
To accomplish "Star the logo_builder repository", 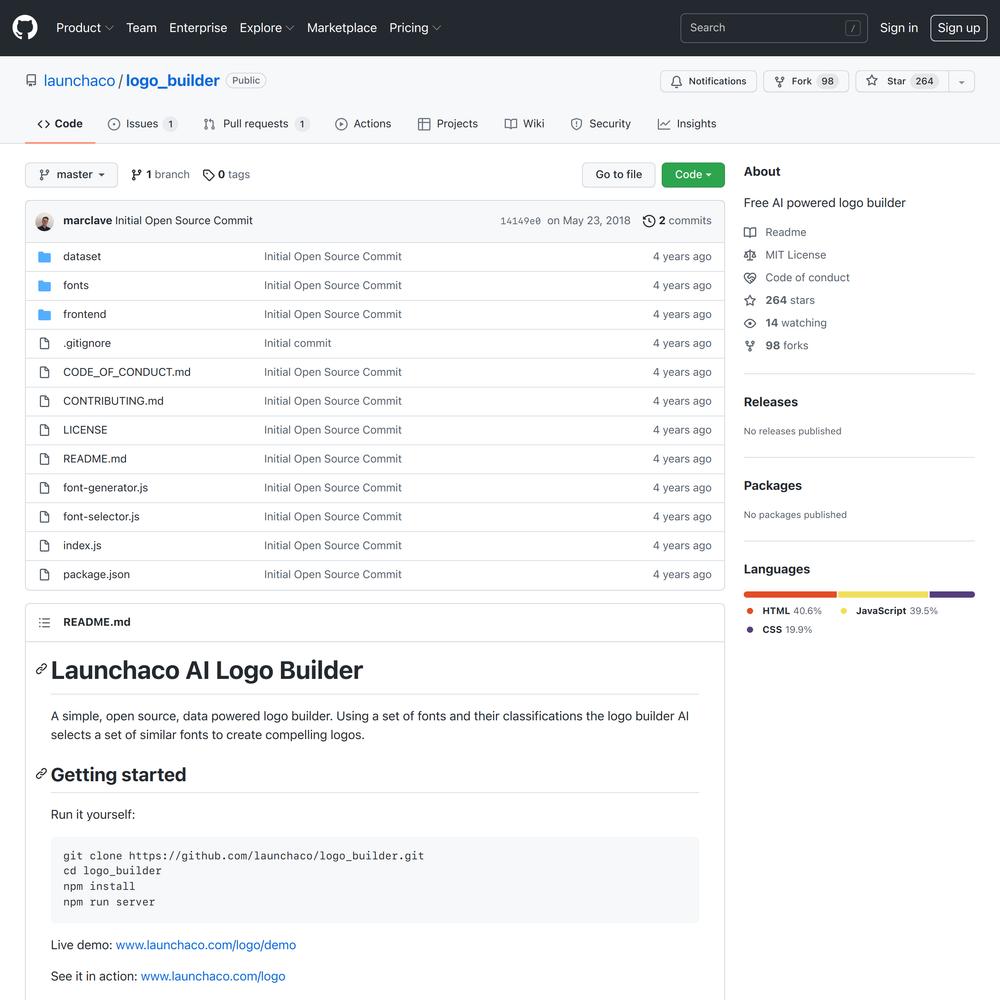I will [x=901, y=81].
